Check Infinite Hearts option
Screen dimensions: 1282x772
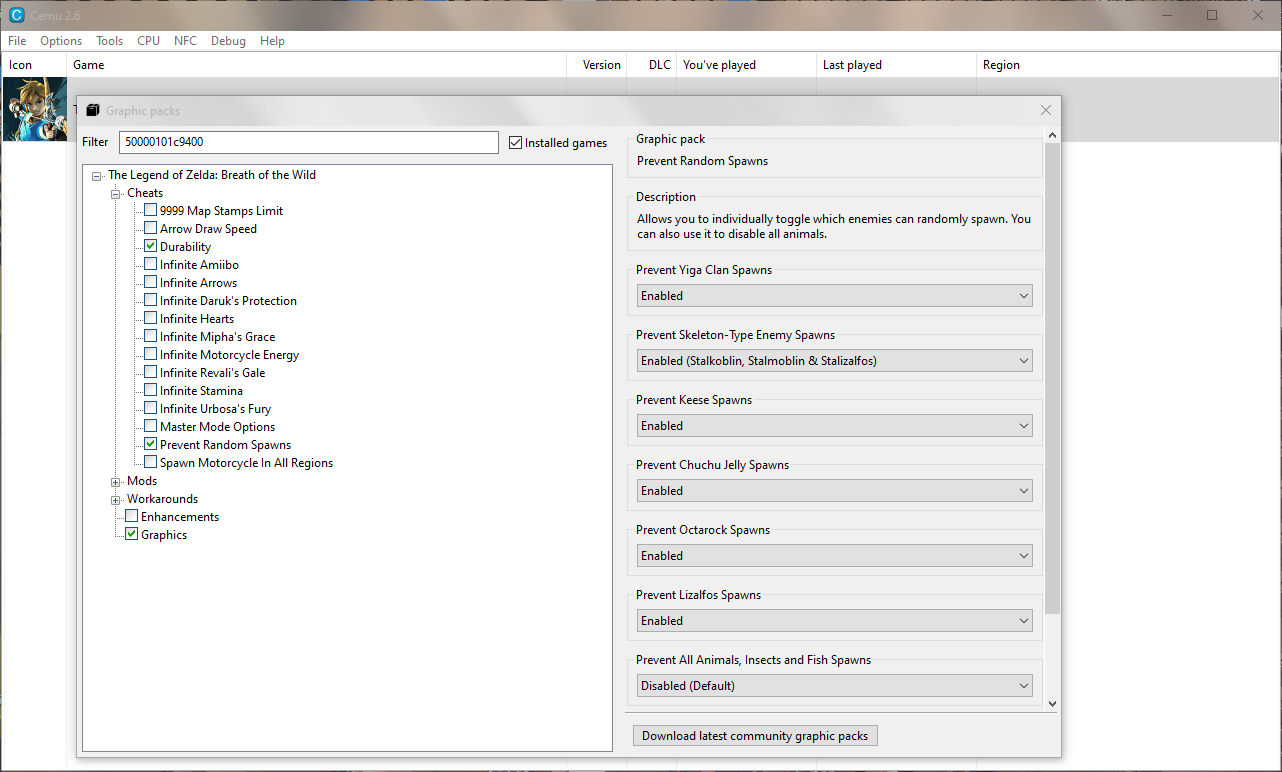(150, 319)
